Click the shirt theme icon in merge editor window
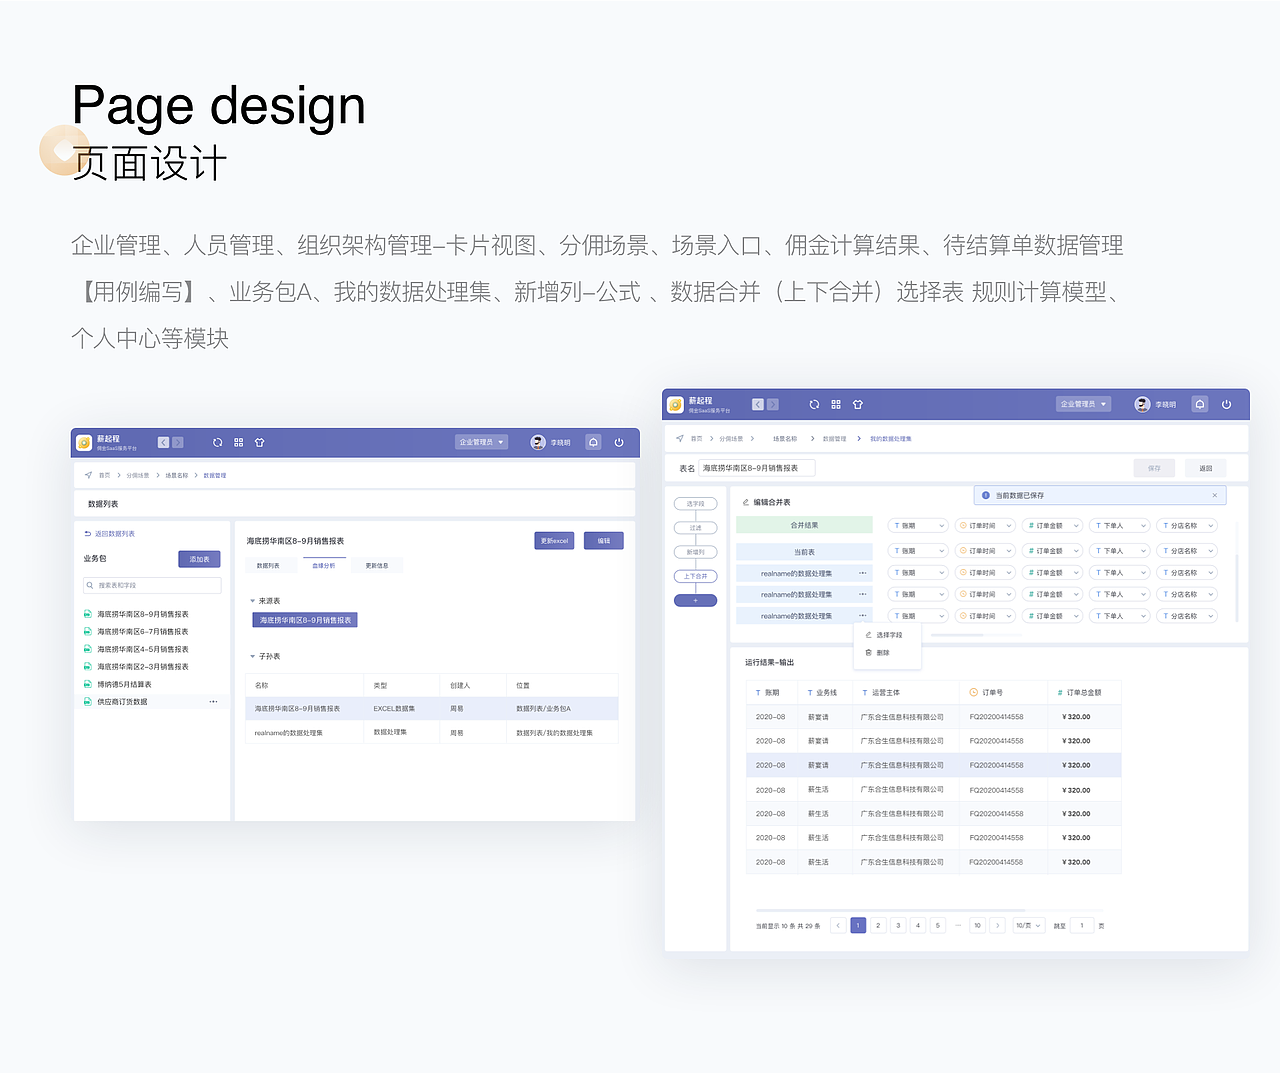 [858, 404]
